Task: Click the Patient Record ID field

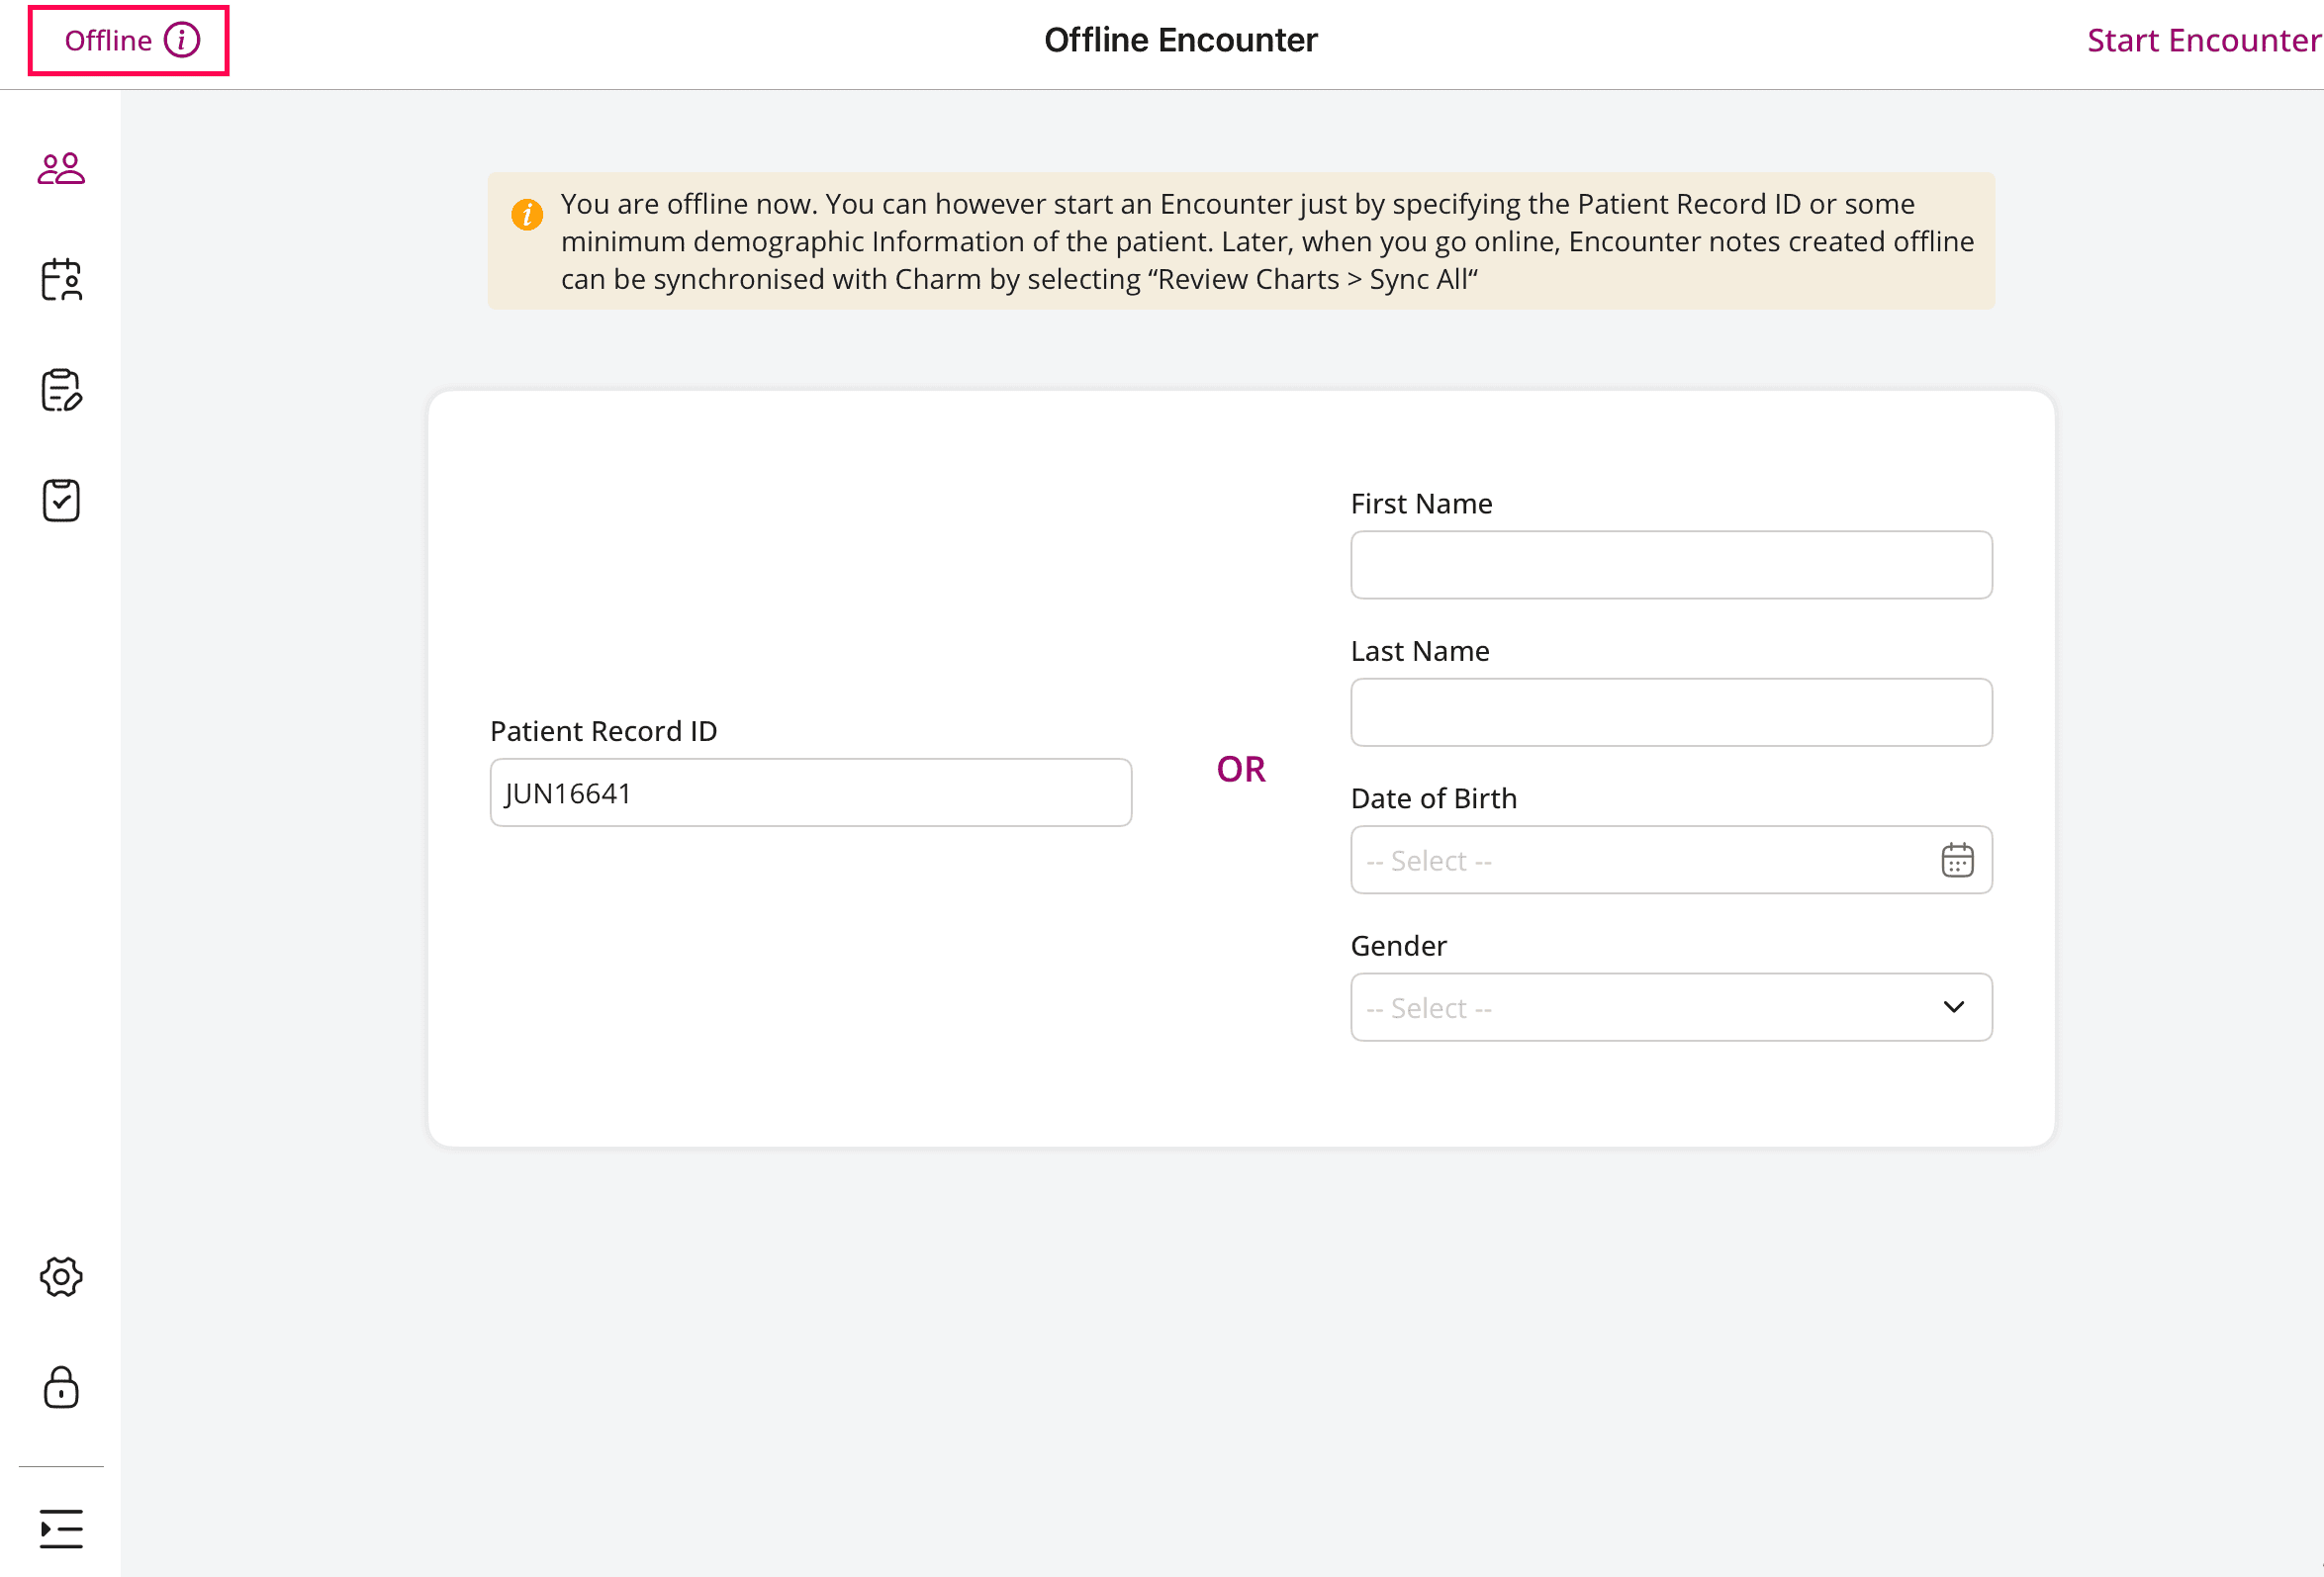Action: [810, 793]
